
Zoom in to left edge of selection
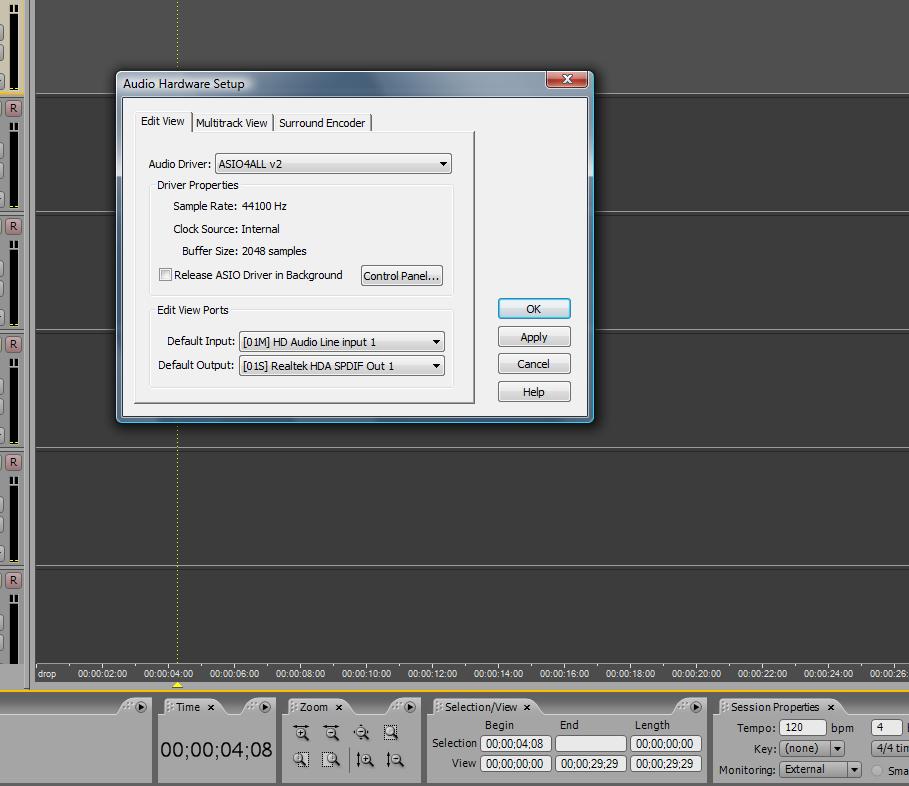(301, 759)
